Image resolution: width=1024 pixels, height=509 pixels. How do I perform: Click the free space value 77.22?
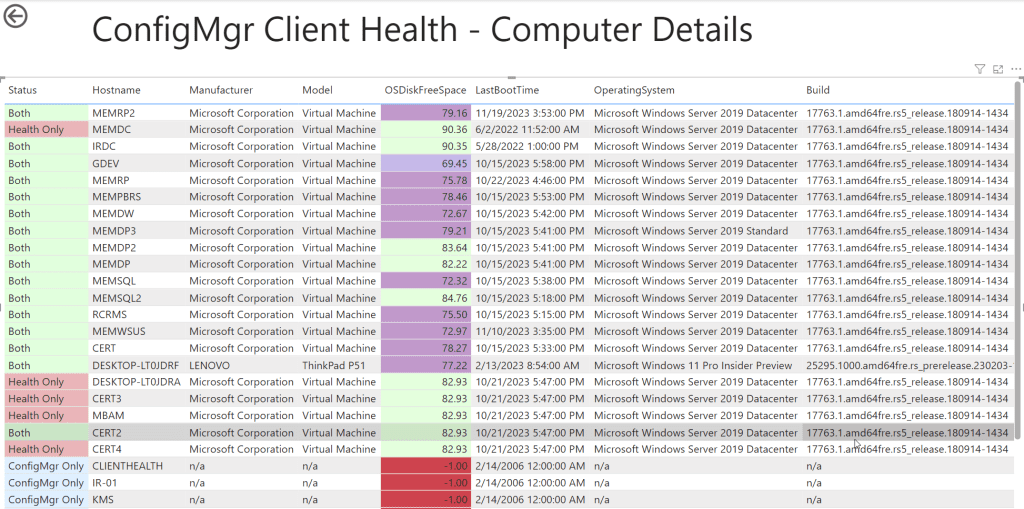tap(426, 365)
